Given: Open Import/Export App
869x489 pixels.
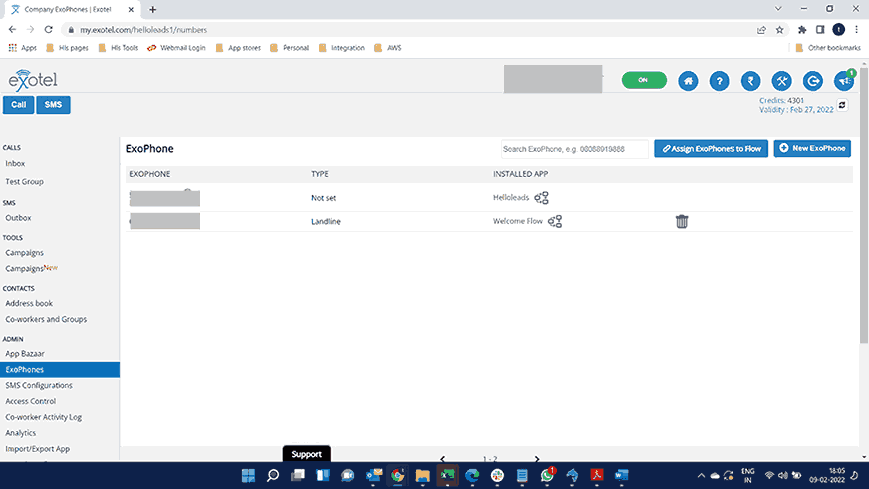Looking at the screenshot, I should [38, 449].
